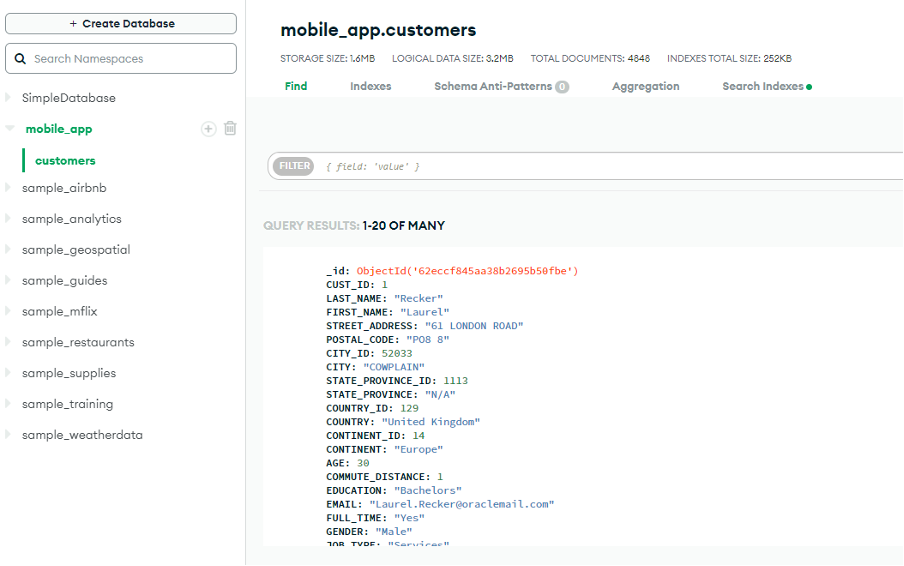Click the Create Database button
This screenshot has width=904, height=566.
coord(121,24)
